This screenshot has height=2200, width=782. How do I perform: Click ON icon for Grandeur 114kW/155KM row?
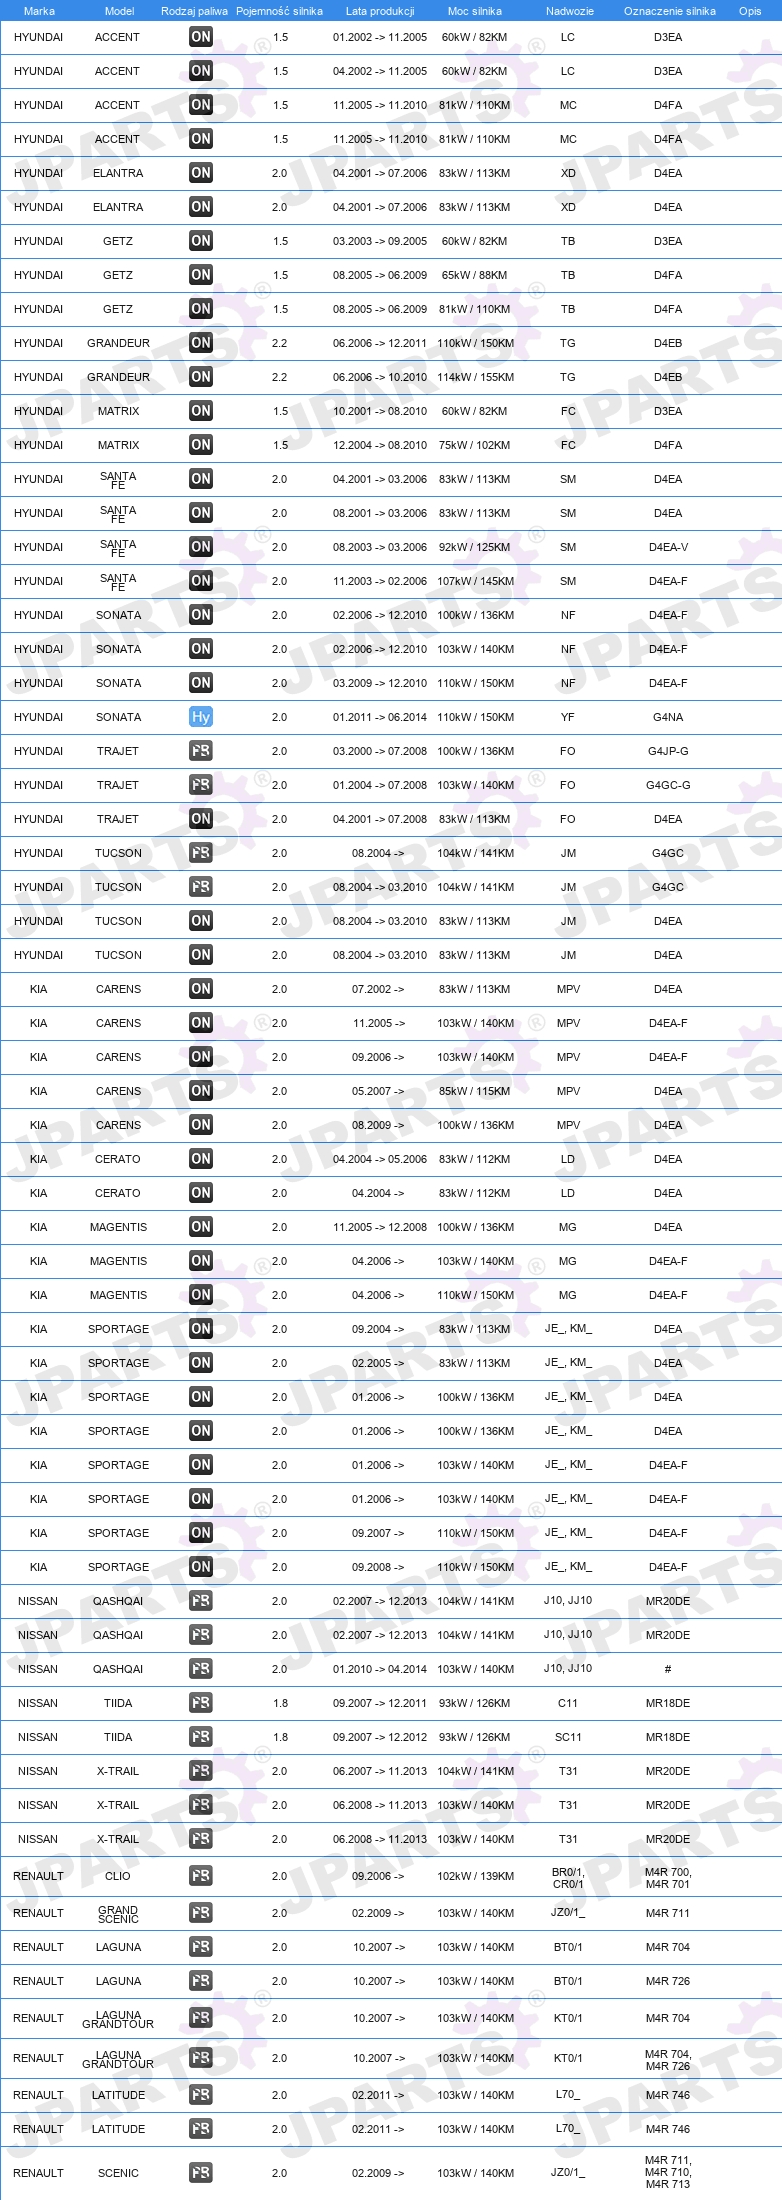pos(201,377)
